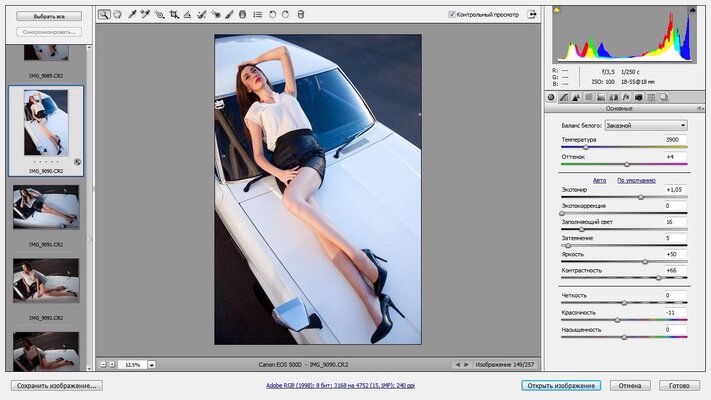
Task: Rotate image 90° counterclockwise
Action: click(273, 15)
